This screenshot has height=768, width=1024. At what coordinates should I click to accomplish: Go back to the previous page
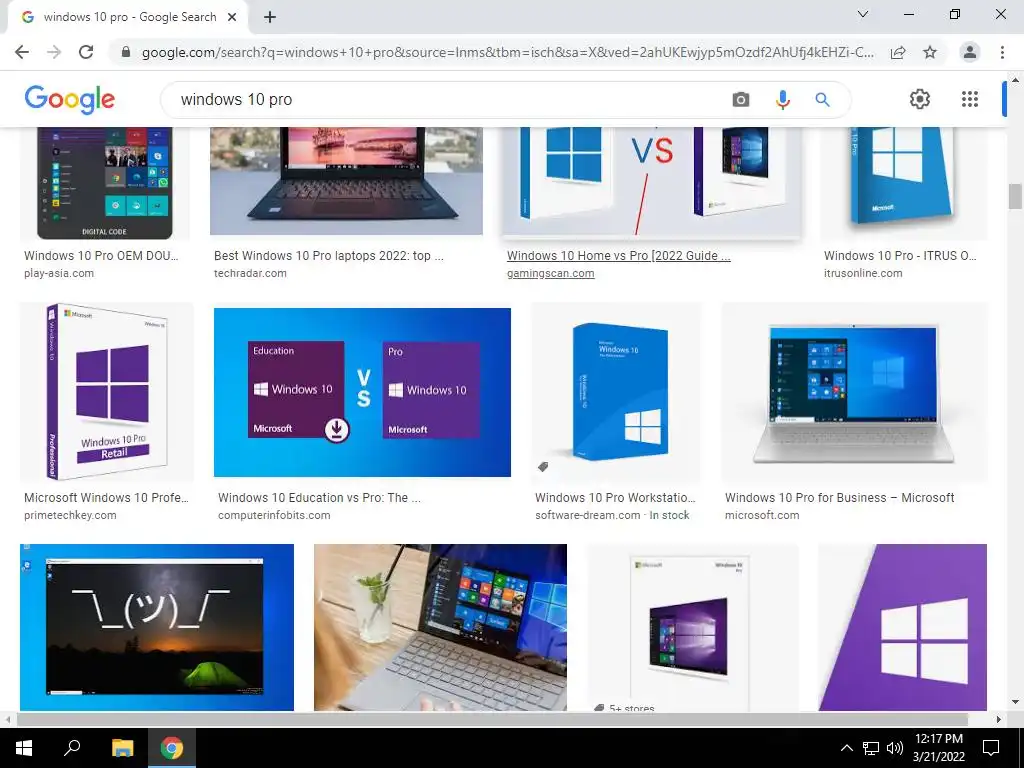click(22, 52)
